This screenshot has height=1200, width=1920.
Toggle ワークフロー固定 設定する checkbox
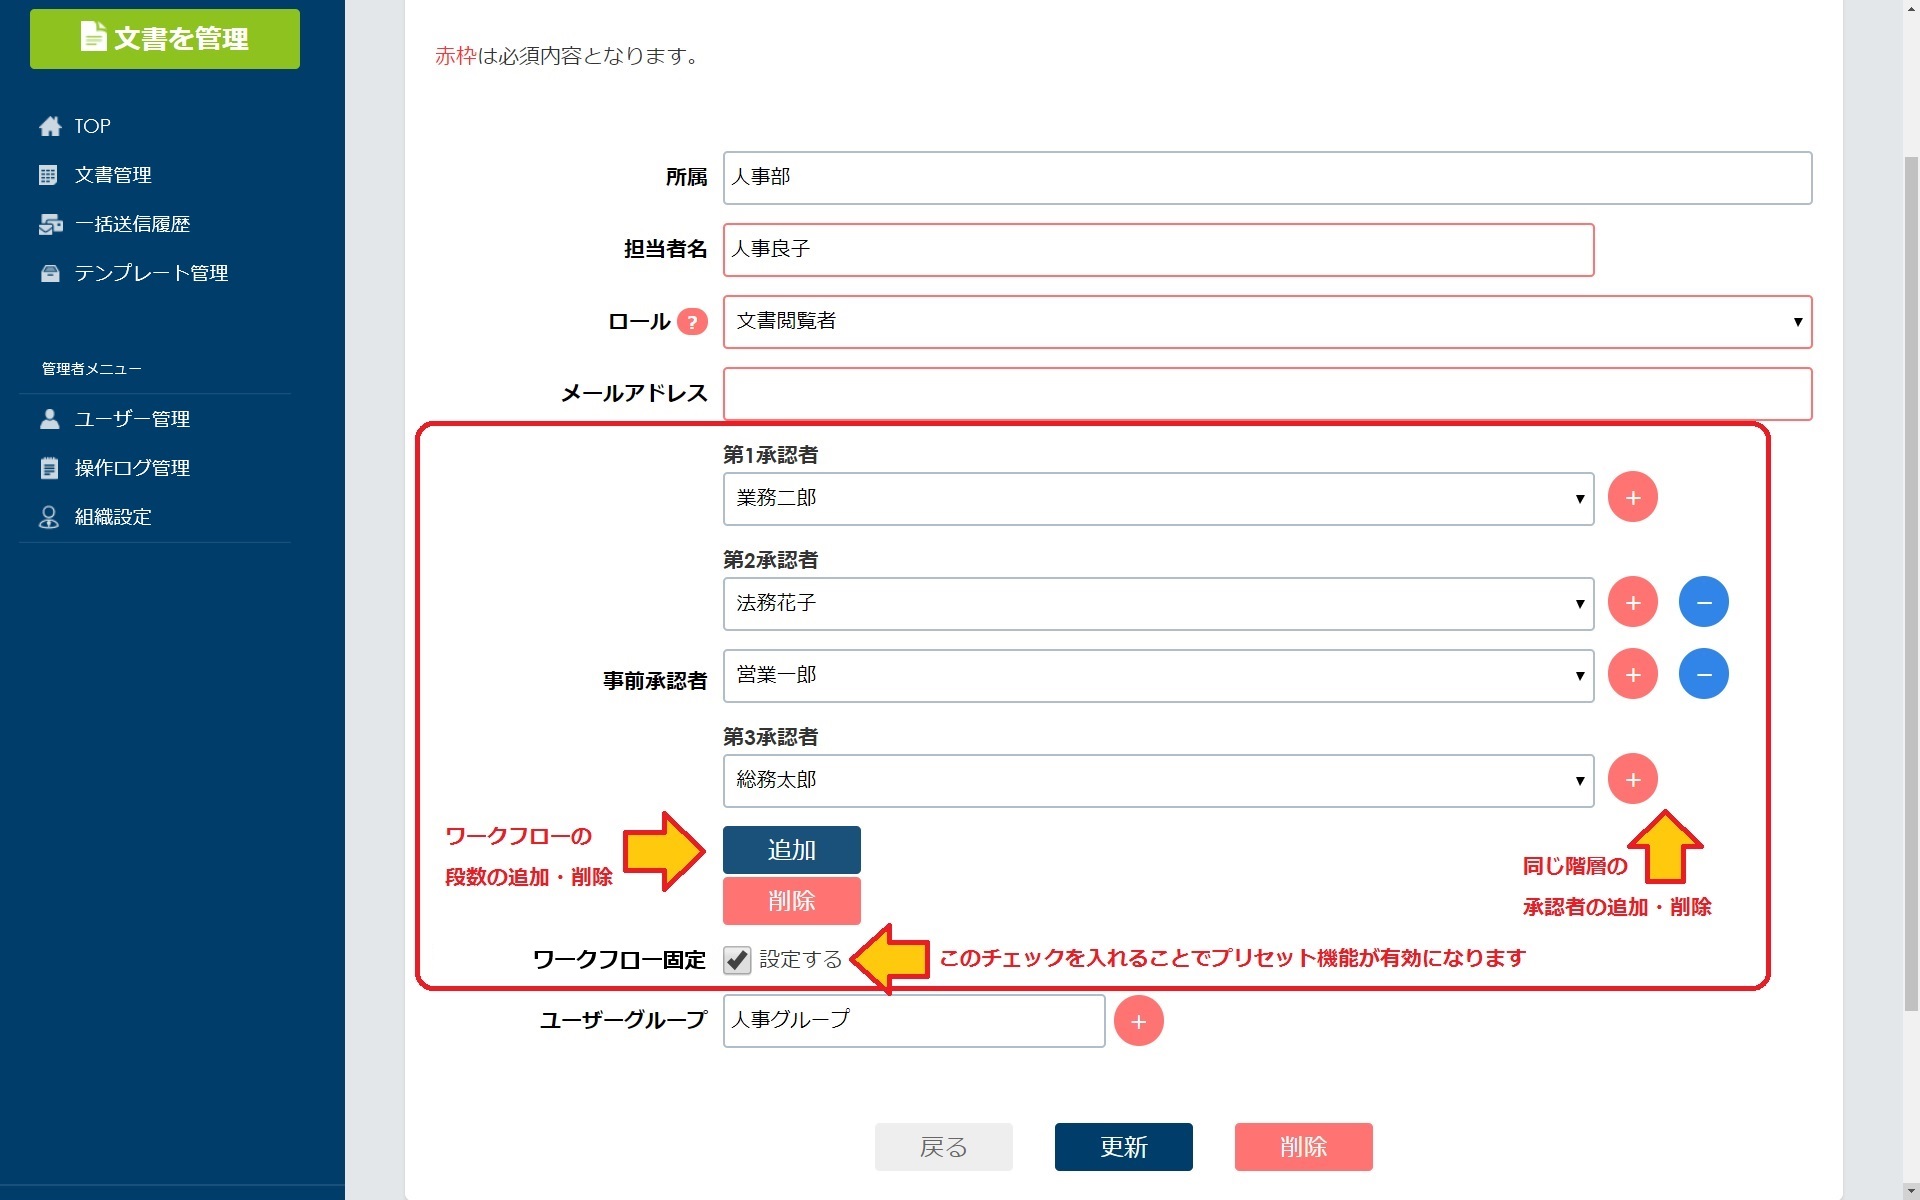click(x=737, y=960)
